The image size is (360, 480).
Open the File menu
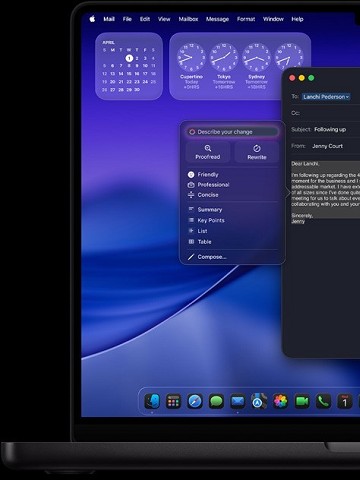point(127,19)
